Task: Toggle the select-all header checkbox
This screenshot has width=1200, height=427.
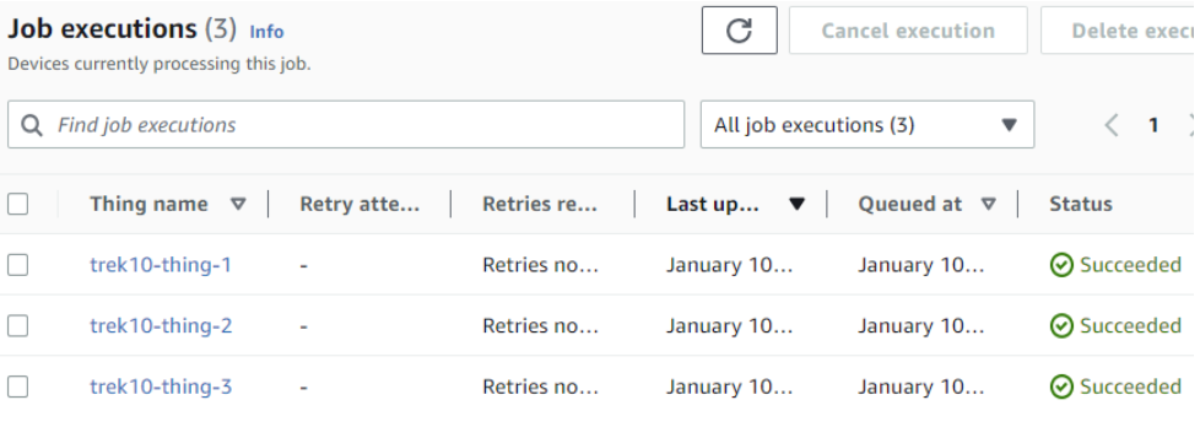Action: 17,204
